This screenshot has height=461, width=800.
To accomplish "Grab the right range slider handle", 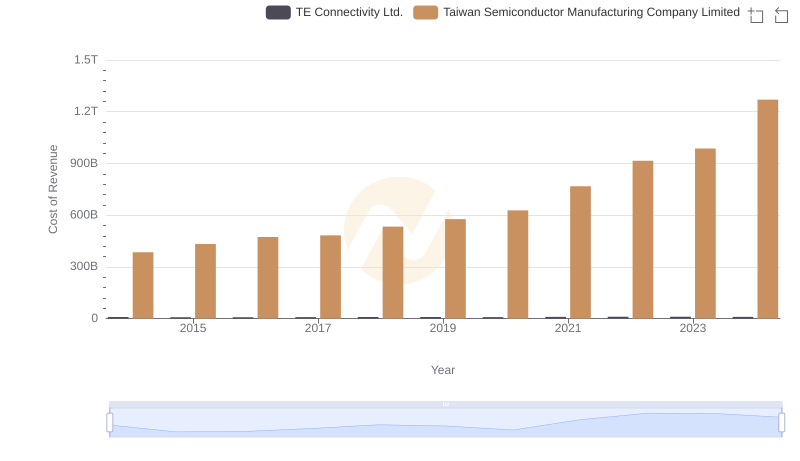I will click(781, 423).
